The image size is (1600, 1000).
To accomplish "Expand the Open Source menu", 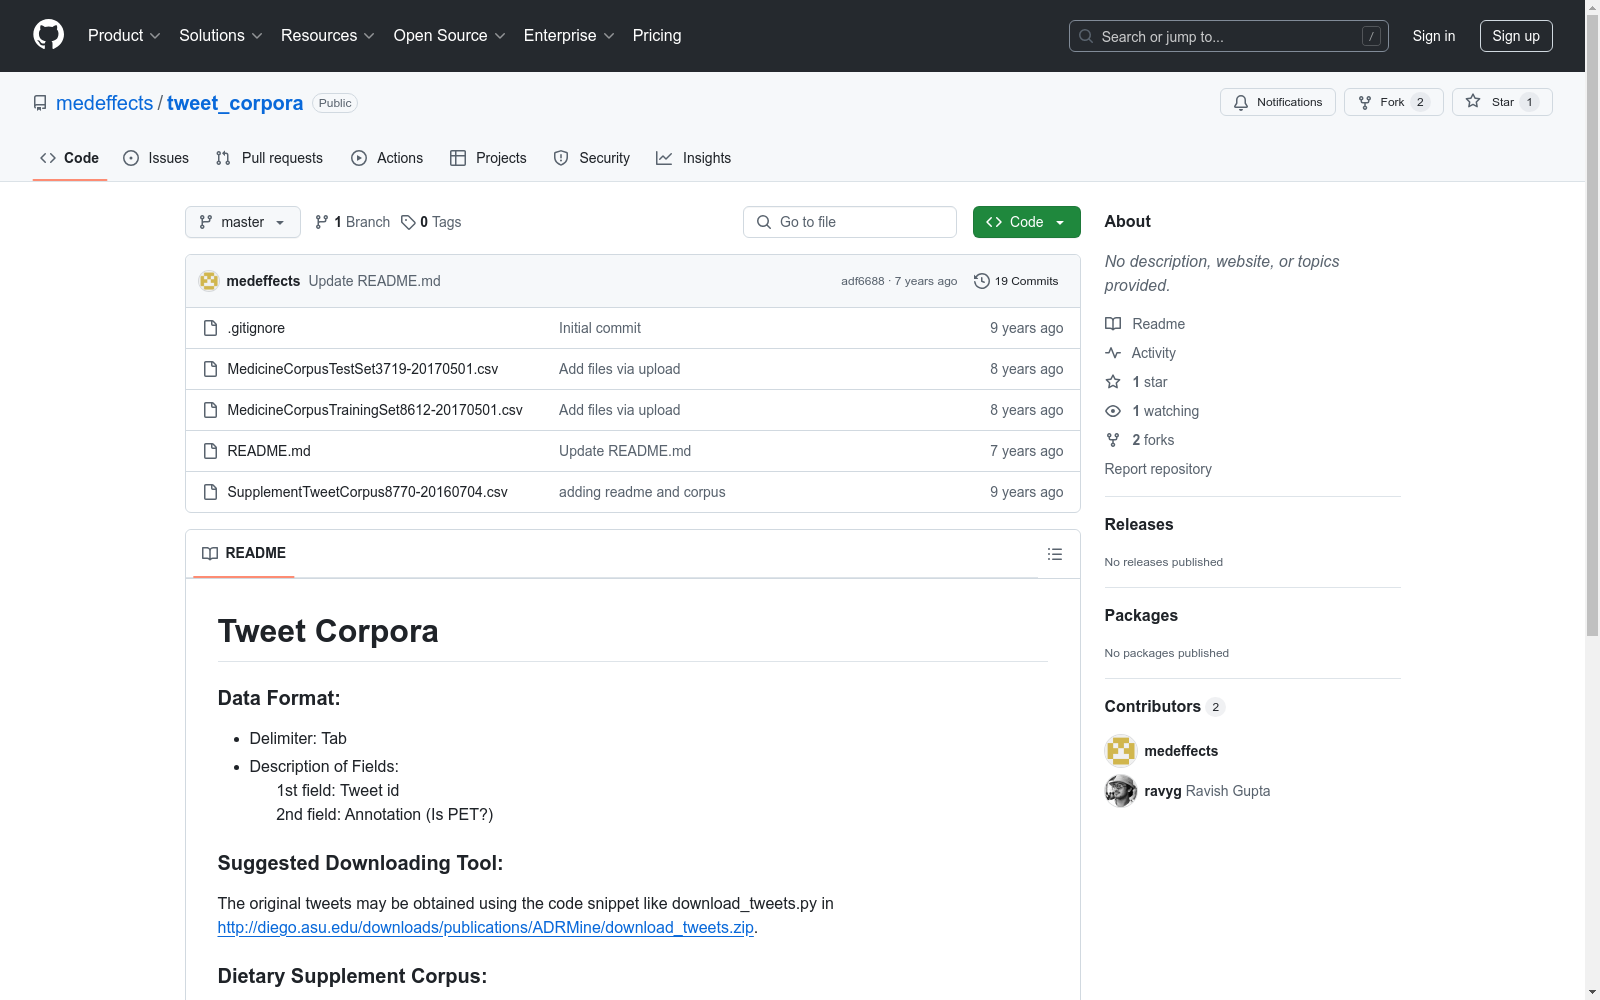I will 450,36.
